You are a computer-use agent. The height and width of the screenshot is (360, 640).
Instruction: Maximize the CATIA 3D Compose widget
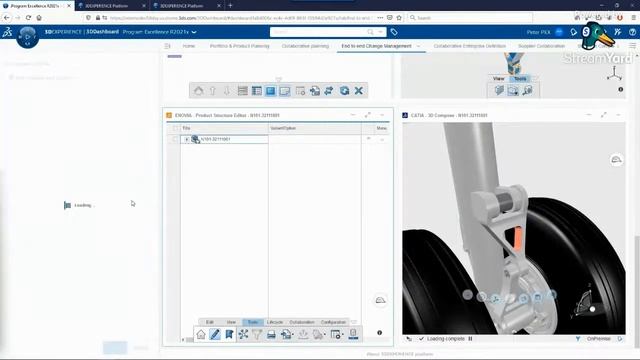click(x=603, y=115)
